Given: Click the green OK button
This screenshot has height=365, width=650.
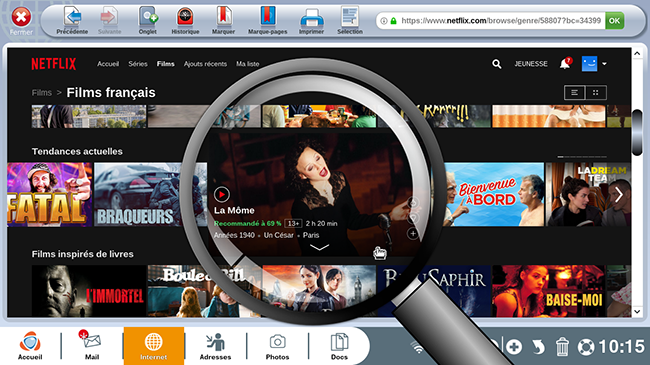Looking at the screenshot, I should pyautogui.click(x=614, y=20).
